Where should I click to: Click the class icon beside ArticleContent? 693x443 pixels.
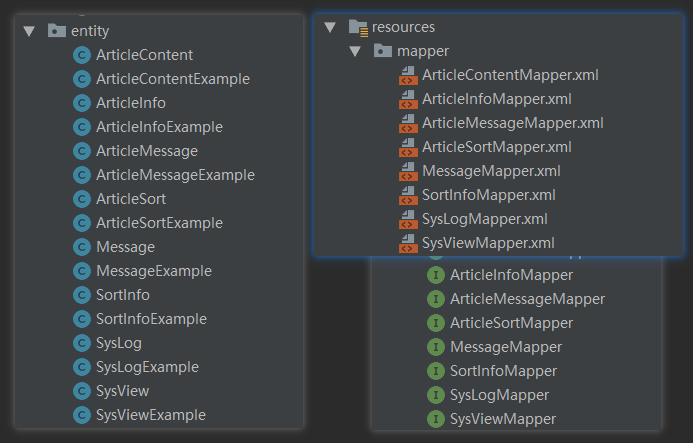[x=82, y=55]
